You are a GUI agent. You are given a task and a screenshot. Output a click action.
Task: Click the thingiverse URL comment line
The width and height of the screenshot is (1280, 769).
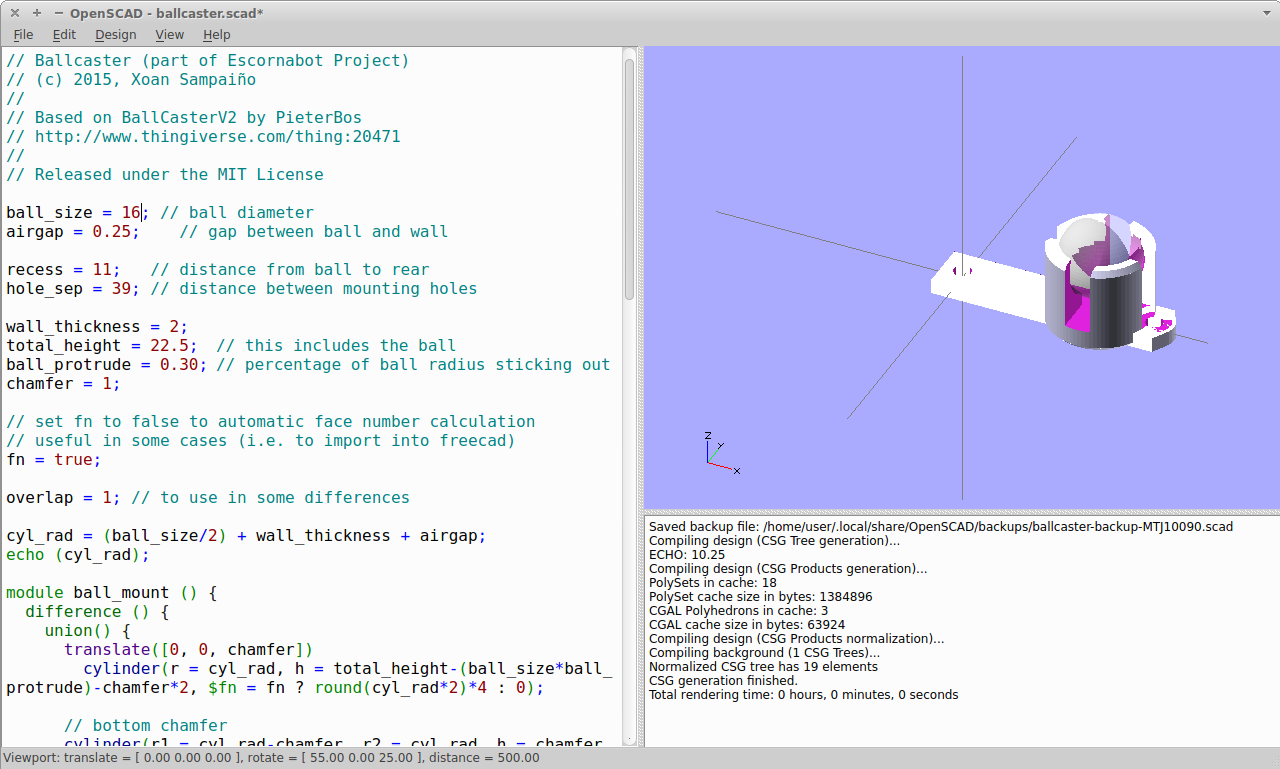pyautogui.click(x=203, y=137)
